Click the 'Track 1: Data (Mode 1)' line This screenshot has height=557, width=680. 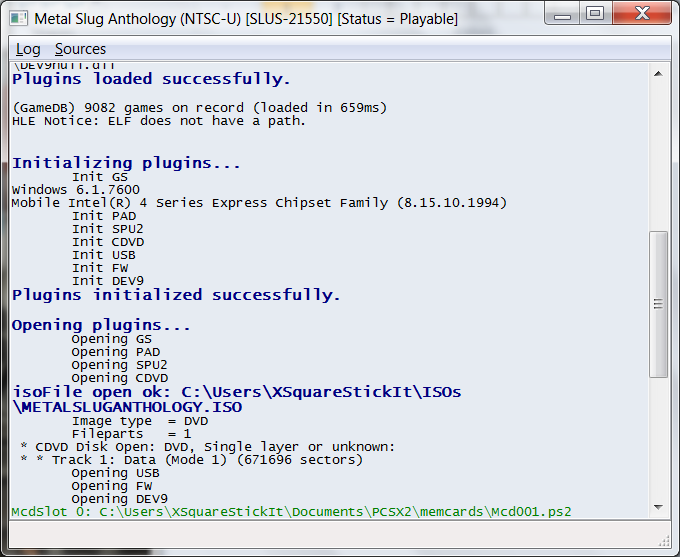tap(191, 460)
